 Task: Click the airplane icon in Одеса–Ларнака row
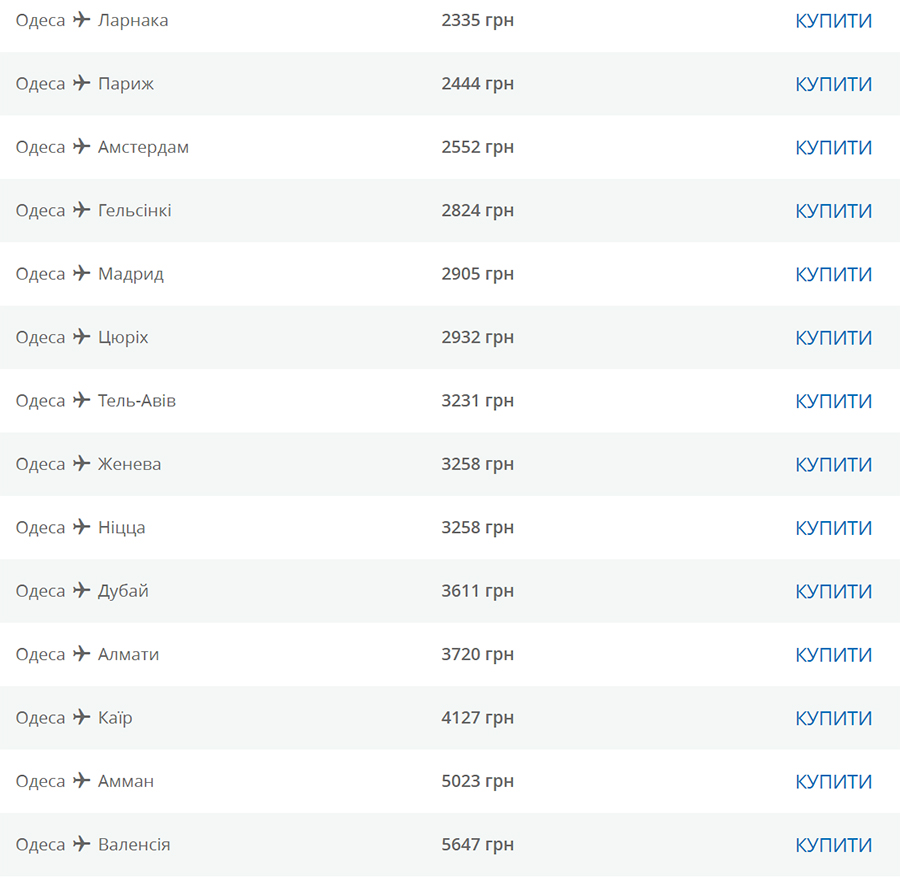pos(82,20)
